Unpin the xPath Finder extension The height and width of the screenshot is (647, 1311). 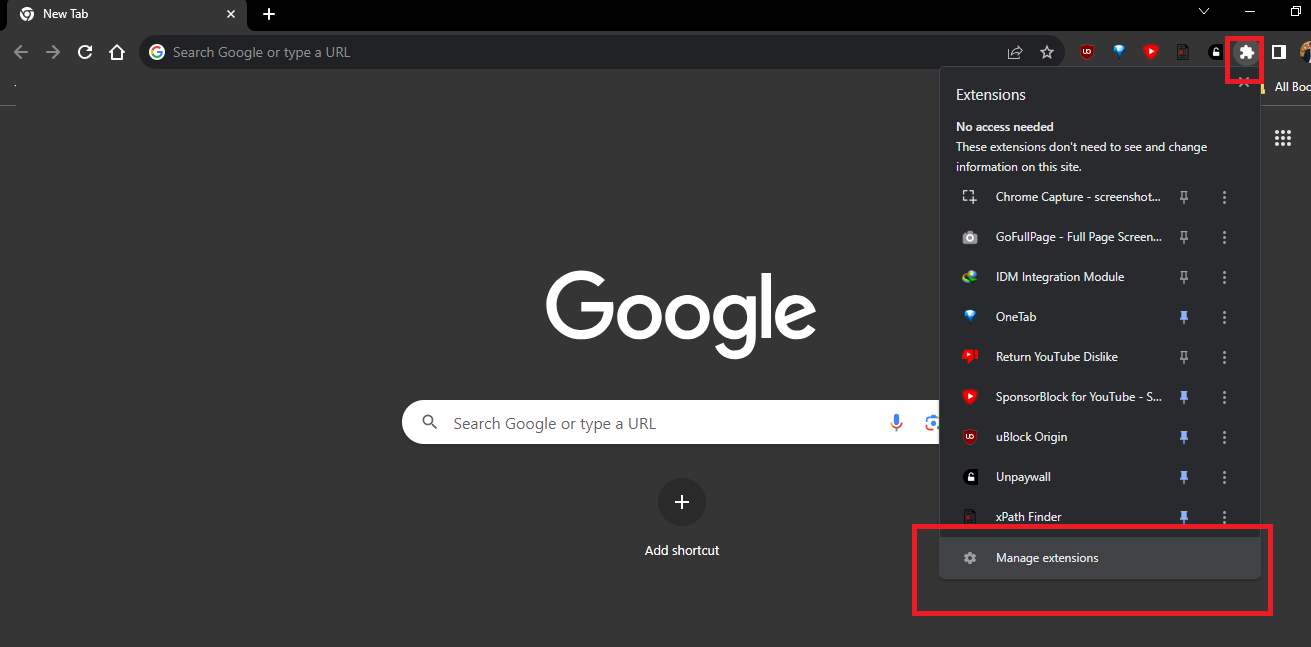tap(1184, 517)
